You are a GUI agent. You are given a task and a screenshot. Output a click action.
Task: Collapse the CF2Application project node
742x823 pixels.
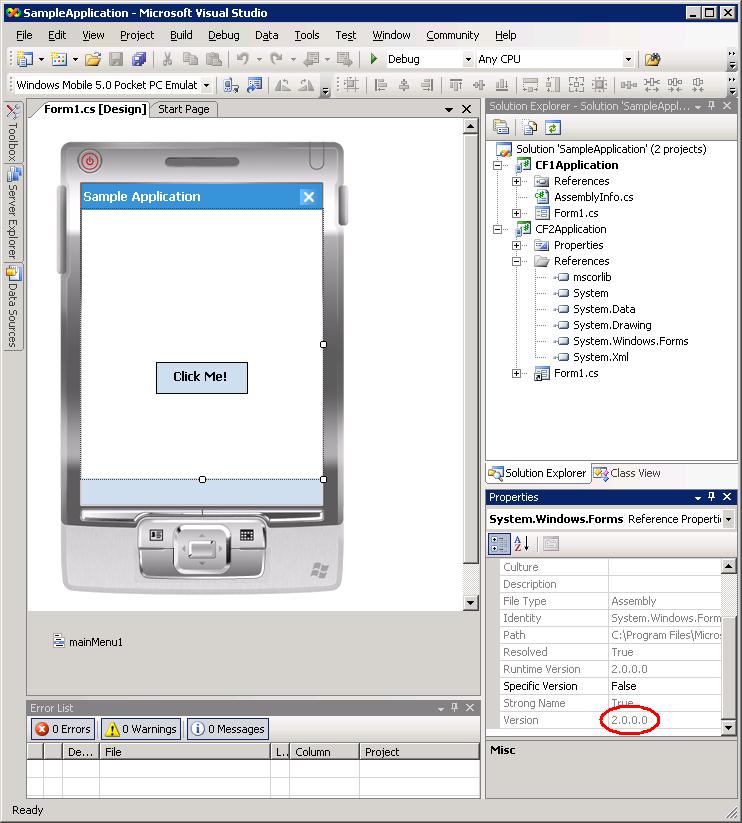[x=497, y=229]
